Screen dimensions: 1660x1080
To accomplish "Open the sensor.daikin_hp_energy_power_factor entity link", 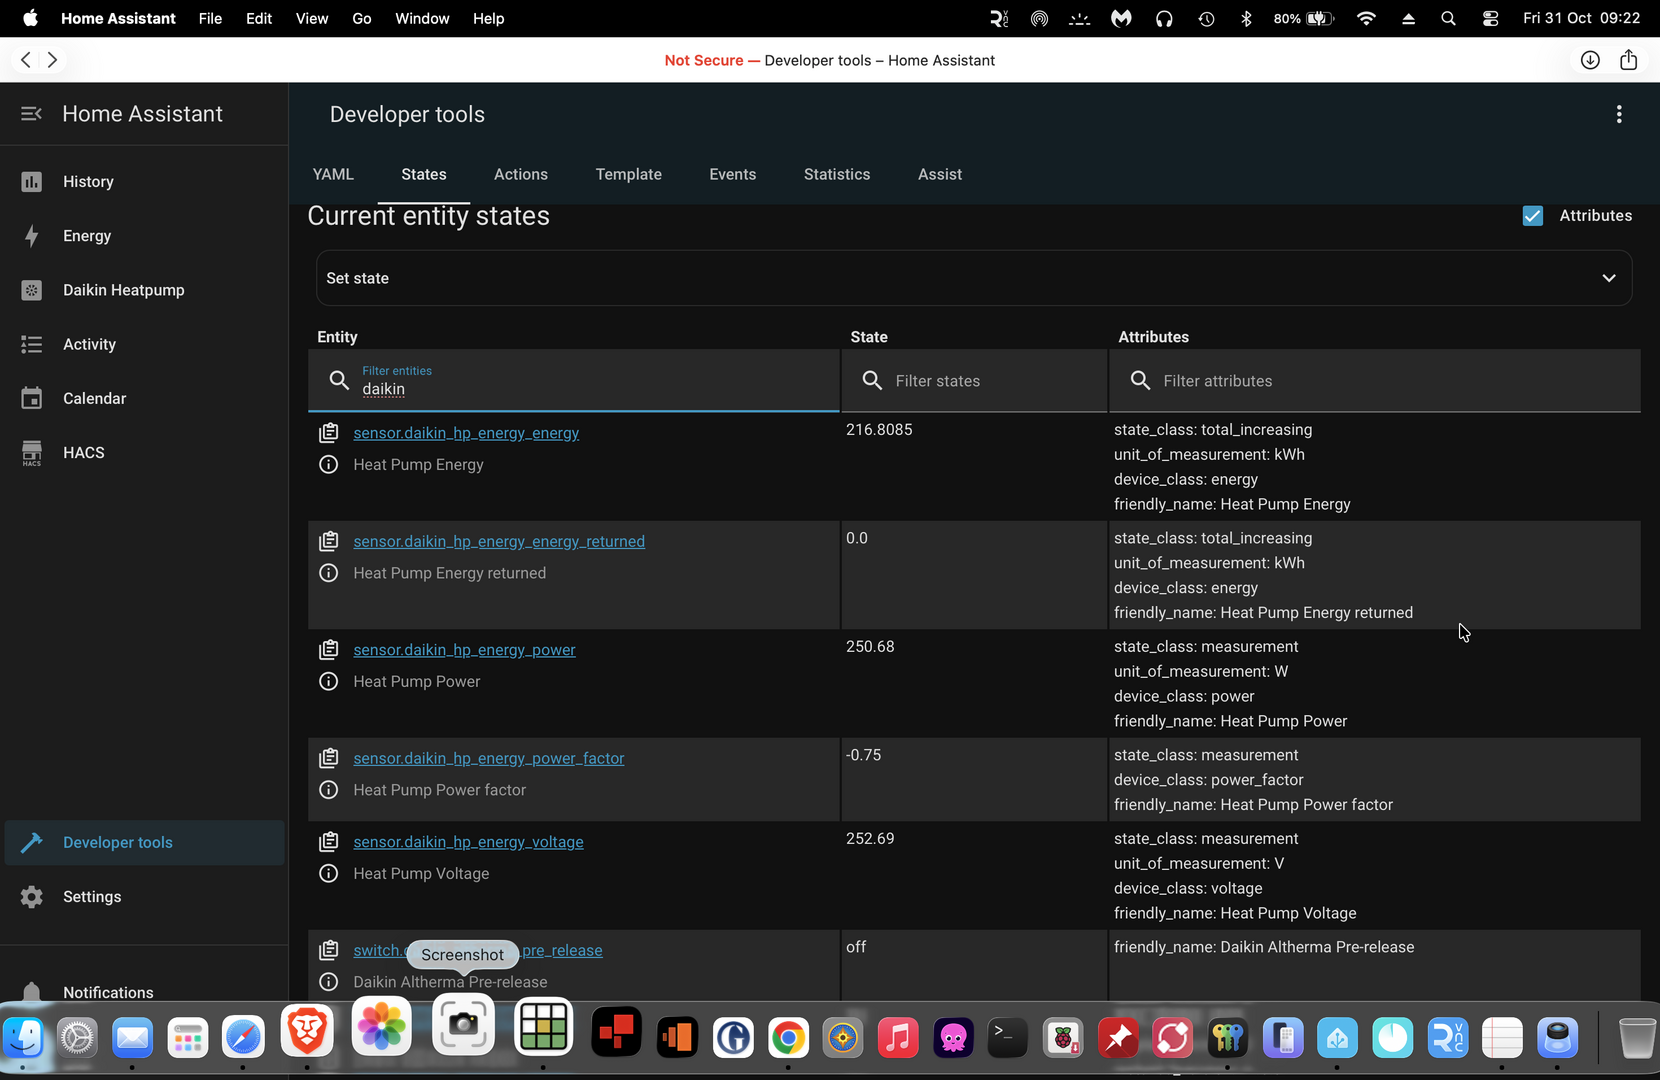I will coord(488,759).
